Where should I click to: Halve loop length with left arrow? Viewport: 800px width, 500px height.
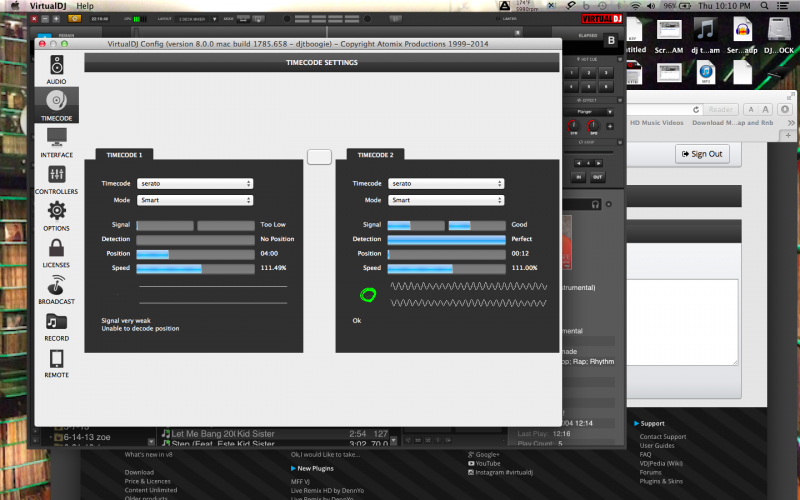coord(578,163)
